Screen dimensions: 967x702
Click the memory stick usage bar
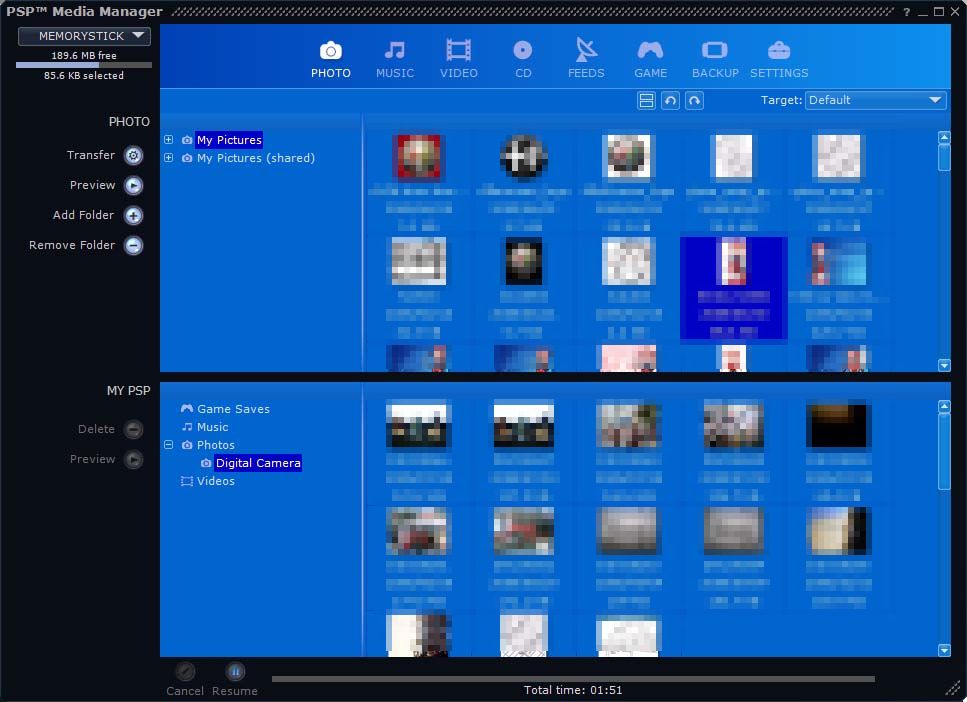pos(84,65)
